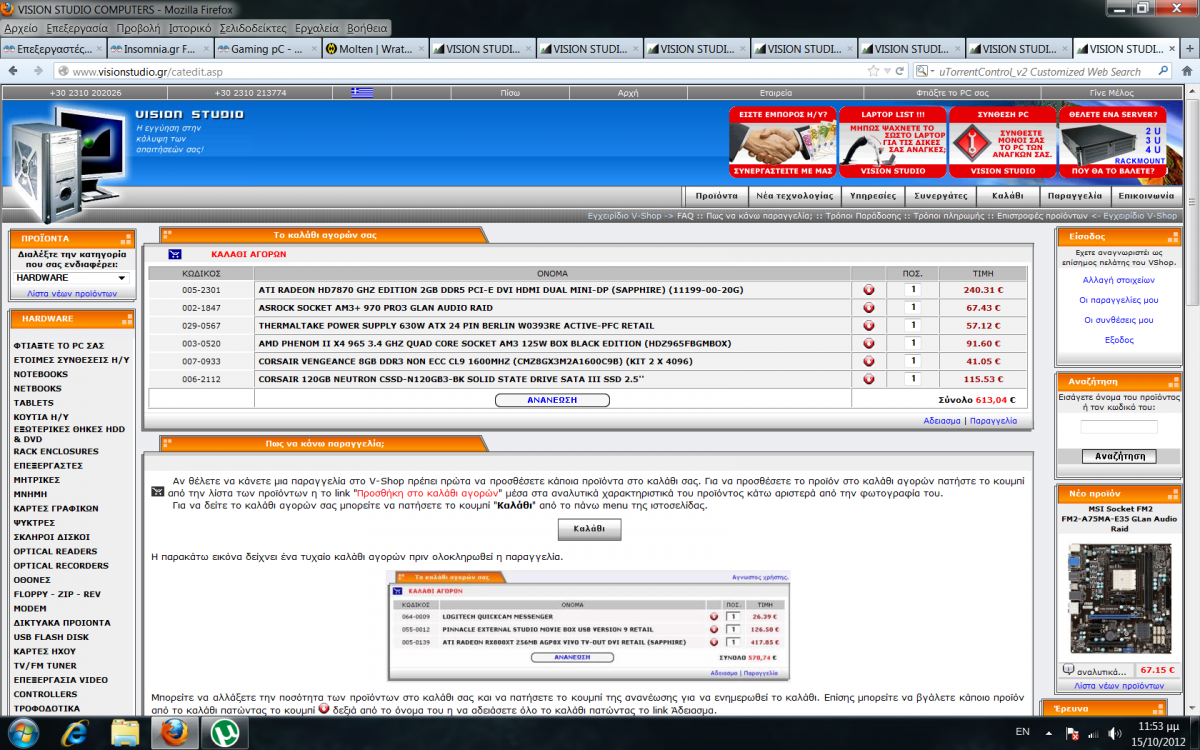Open the HARDWARE category dropdown
The height and width of the screenshot is (750, 1200).
(72, 277)
